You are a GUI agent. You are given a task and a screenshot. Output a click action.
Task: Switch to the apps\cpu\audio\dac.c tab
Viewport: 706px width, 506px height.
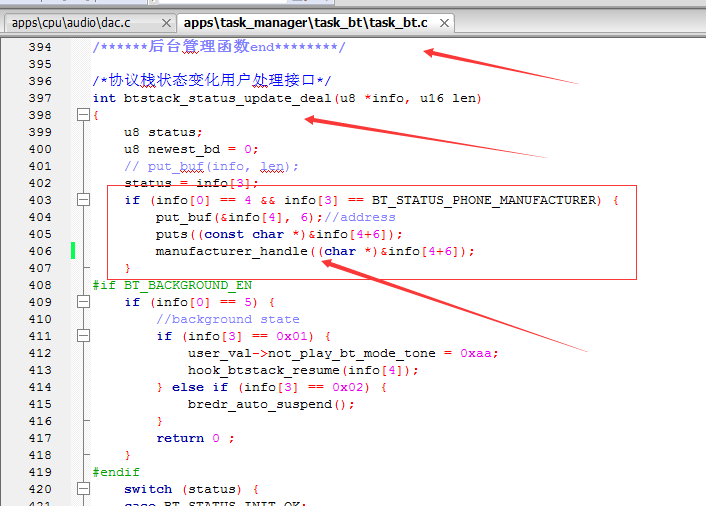[x=71, y=23]
